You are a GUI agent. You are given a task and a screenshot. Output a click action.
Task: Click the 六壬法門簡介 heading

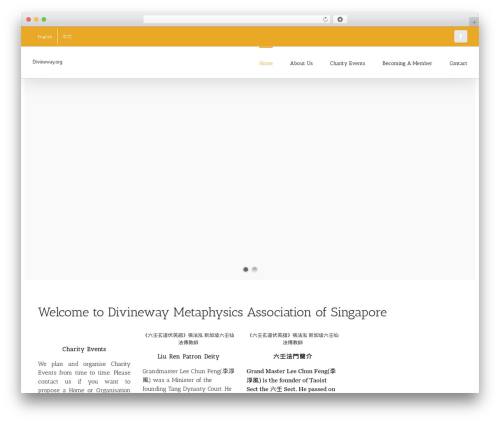point(293,356)
